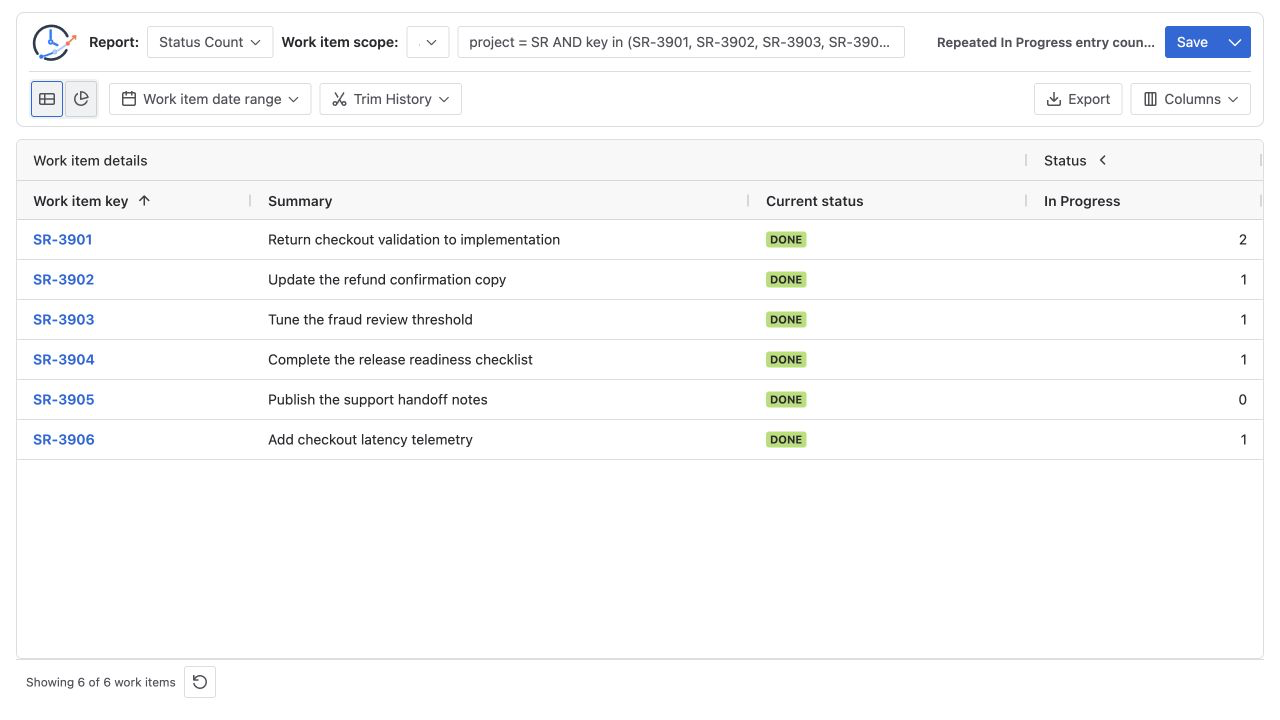The height and width of the screenshot is (720, 1280).
Task: Open the Columns chooser
Action: tap(1191, 99)
